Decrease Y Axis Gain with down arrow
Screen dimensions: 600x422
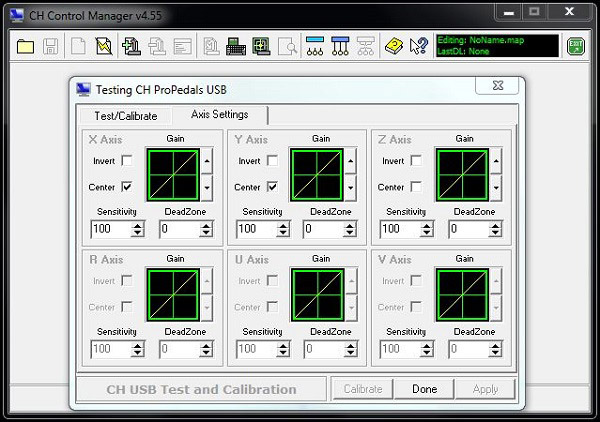click(351, 188)
